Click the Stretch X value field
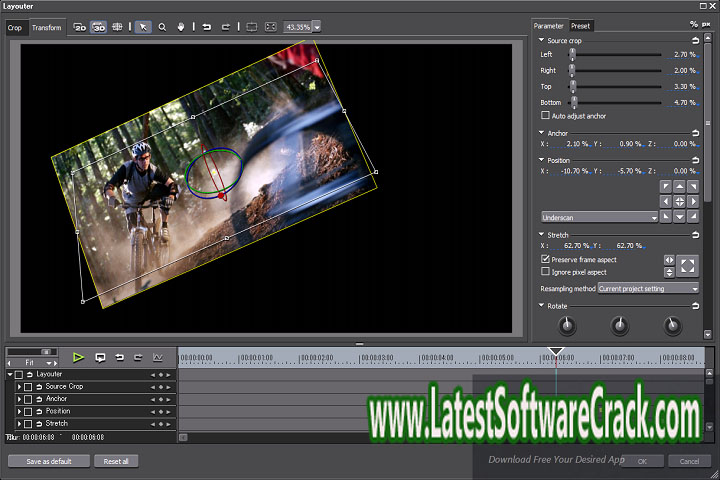720x480 pixels. click(576, 246)
